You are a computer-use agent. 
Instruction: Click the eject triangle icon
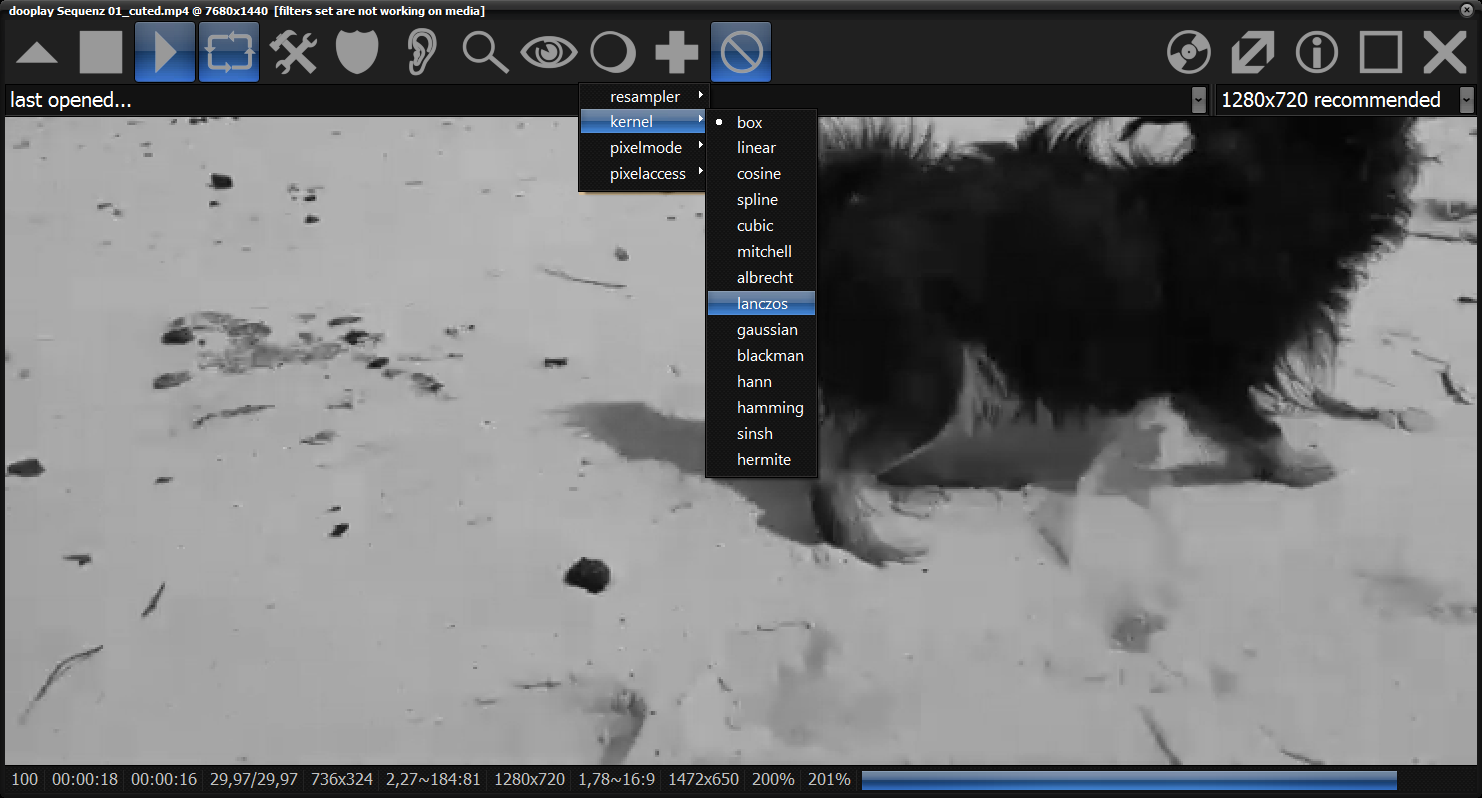click(37, 52)
